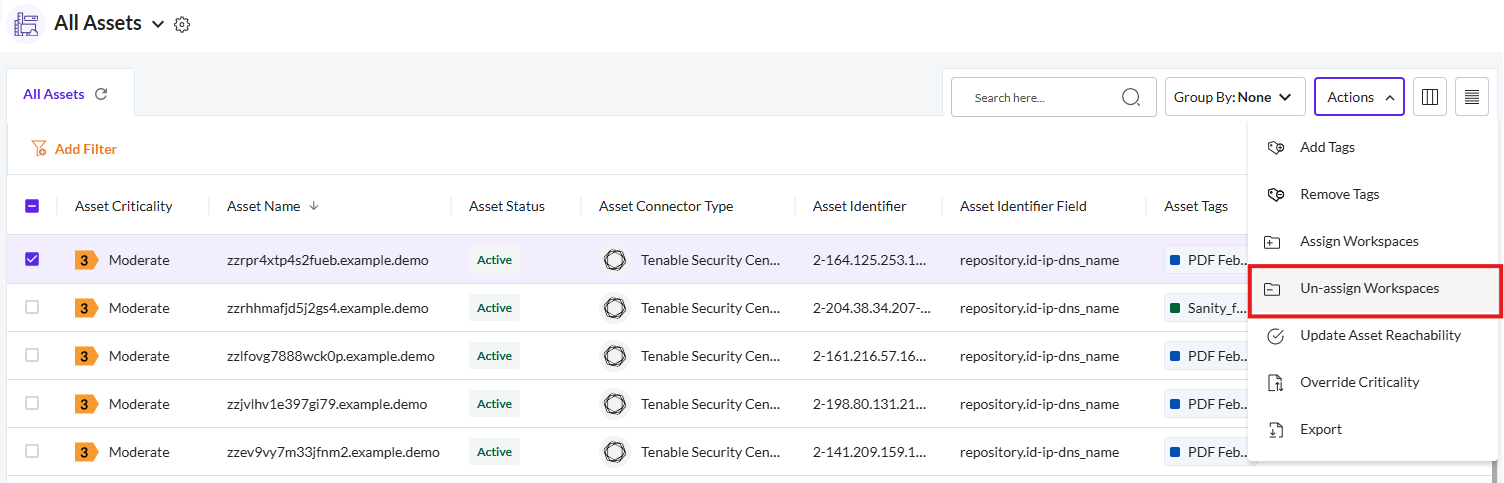
Task: Click Tenable connector icon in zzjvlhv1e397gi79 row
Action: pos(614,404)
